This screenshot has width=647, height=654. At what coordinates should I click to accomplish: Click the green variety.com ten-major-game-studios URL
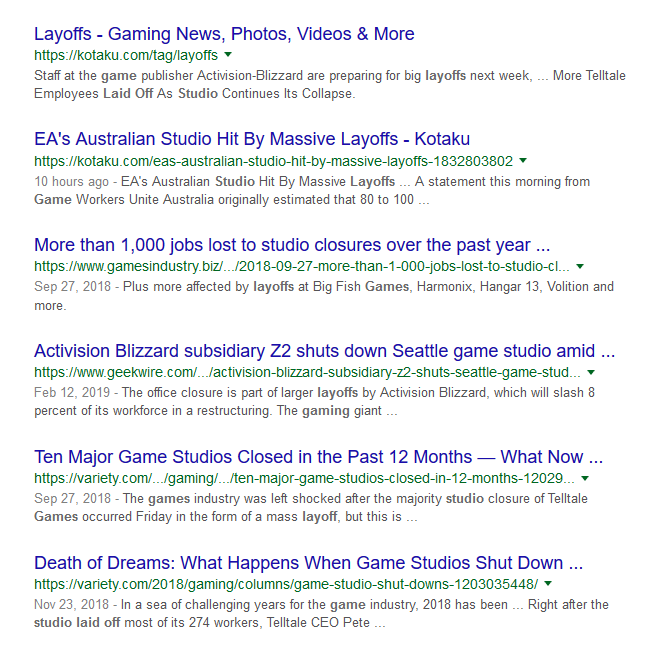[x=304, y=479]
